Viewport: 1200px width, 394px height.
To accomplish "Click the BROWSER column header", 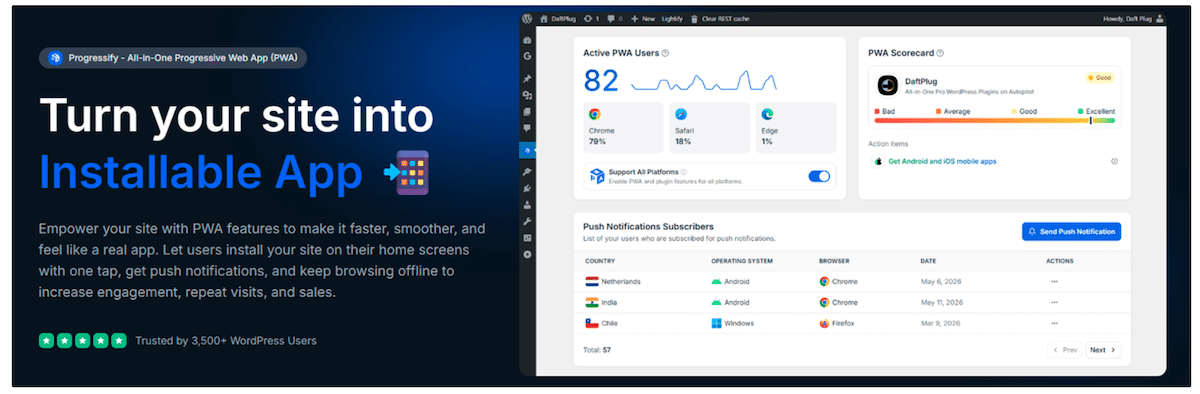I will tap(835, 261).
